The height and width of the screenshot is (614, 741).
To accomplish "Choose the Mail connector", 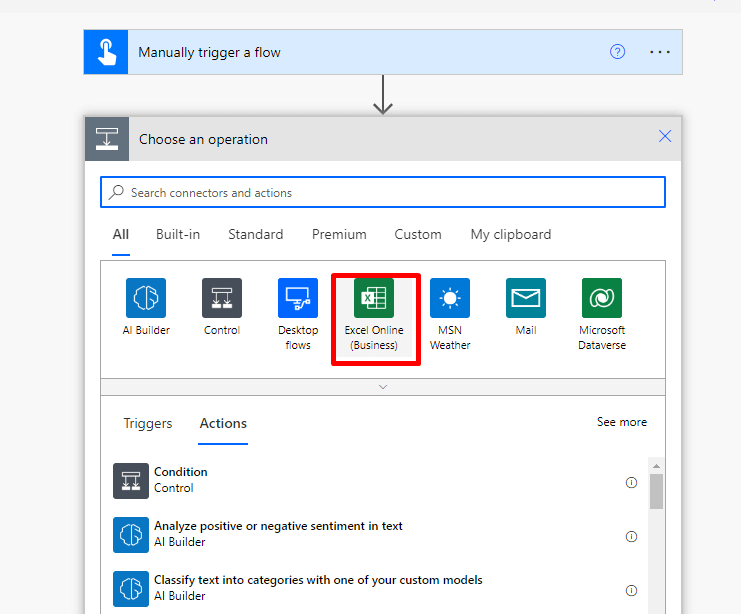I will (526, 307).
